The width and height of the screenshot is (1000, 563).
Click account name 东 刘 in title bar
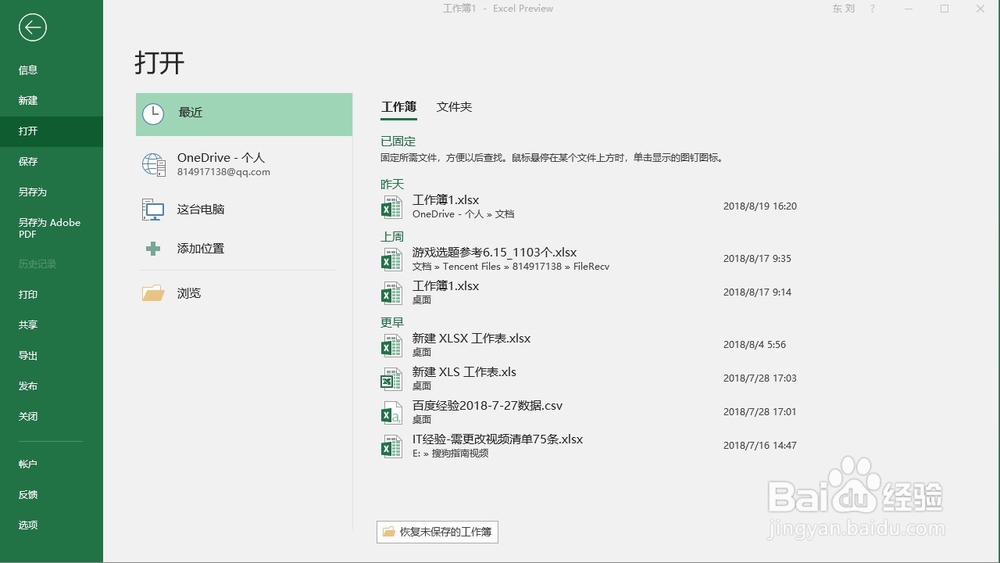[x=843, y=9]
